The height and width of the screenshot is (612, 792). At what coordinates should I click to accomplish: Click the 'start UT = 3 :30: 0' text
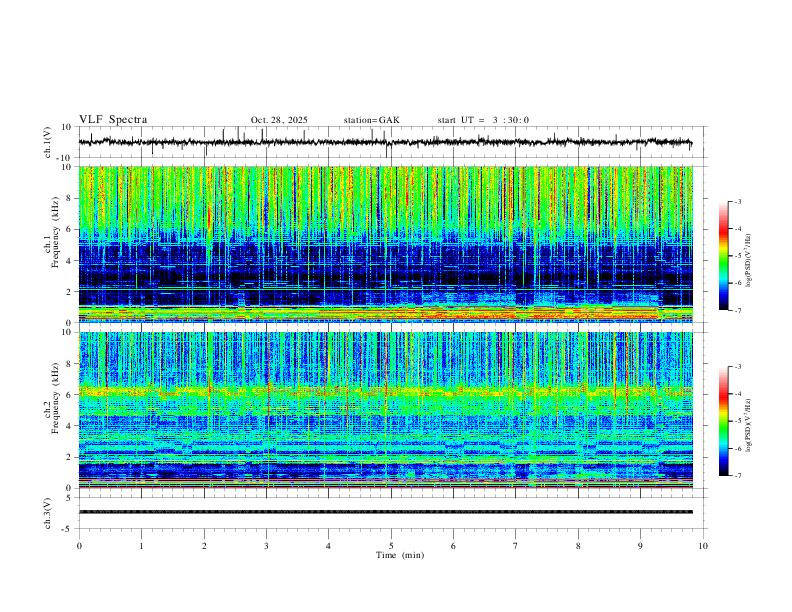click(483, 120)
